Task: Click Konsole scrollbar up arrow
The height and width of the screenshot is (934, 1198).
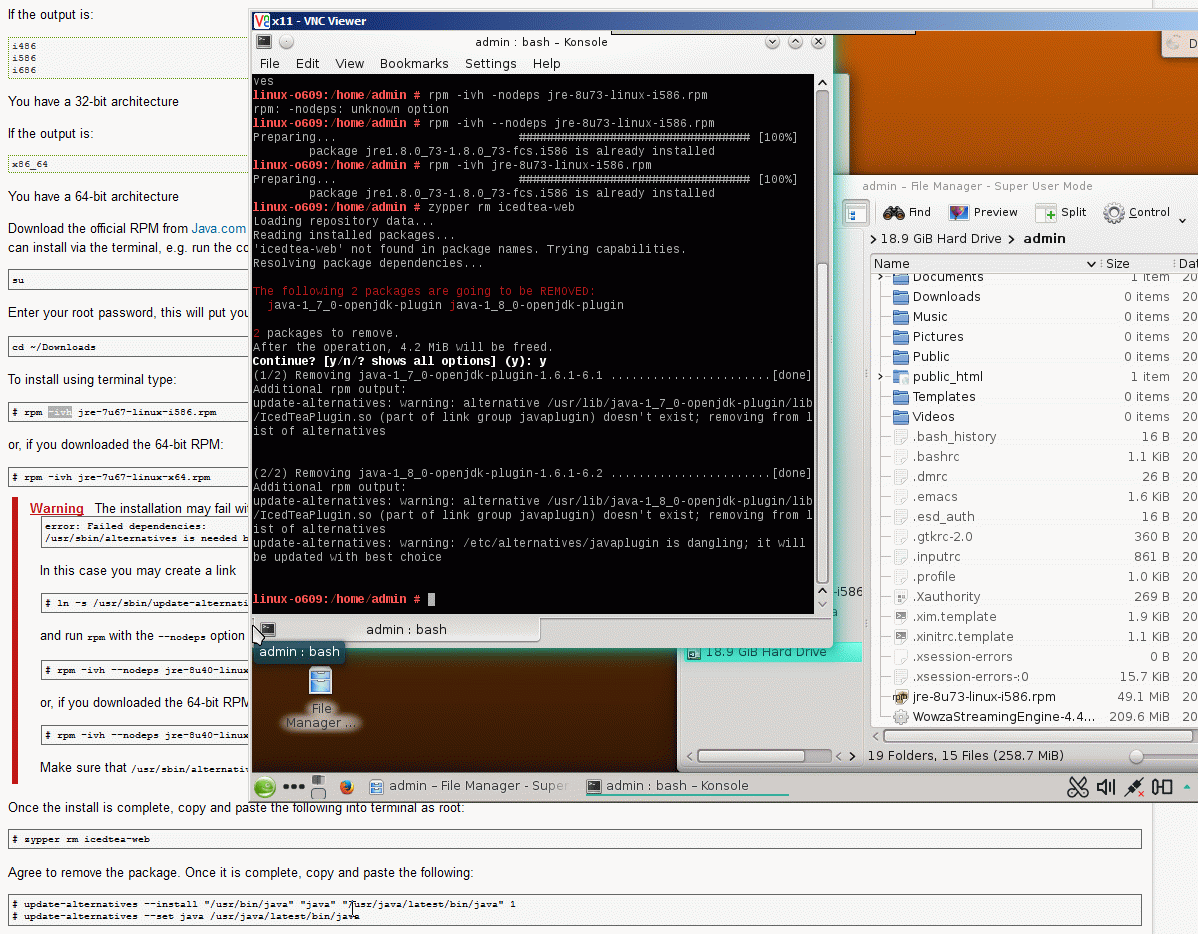Action: click(822, 83)
